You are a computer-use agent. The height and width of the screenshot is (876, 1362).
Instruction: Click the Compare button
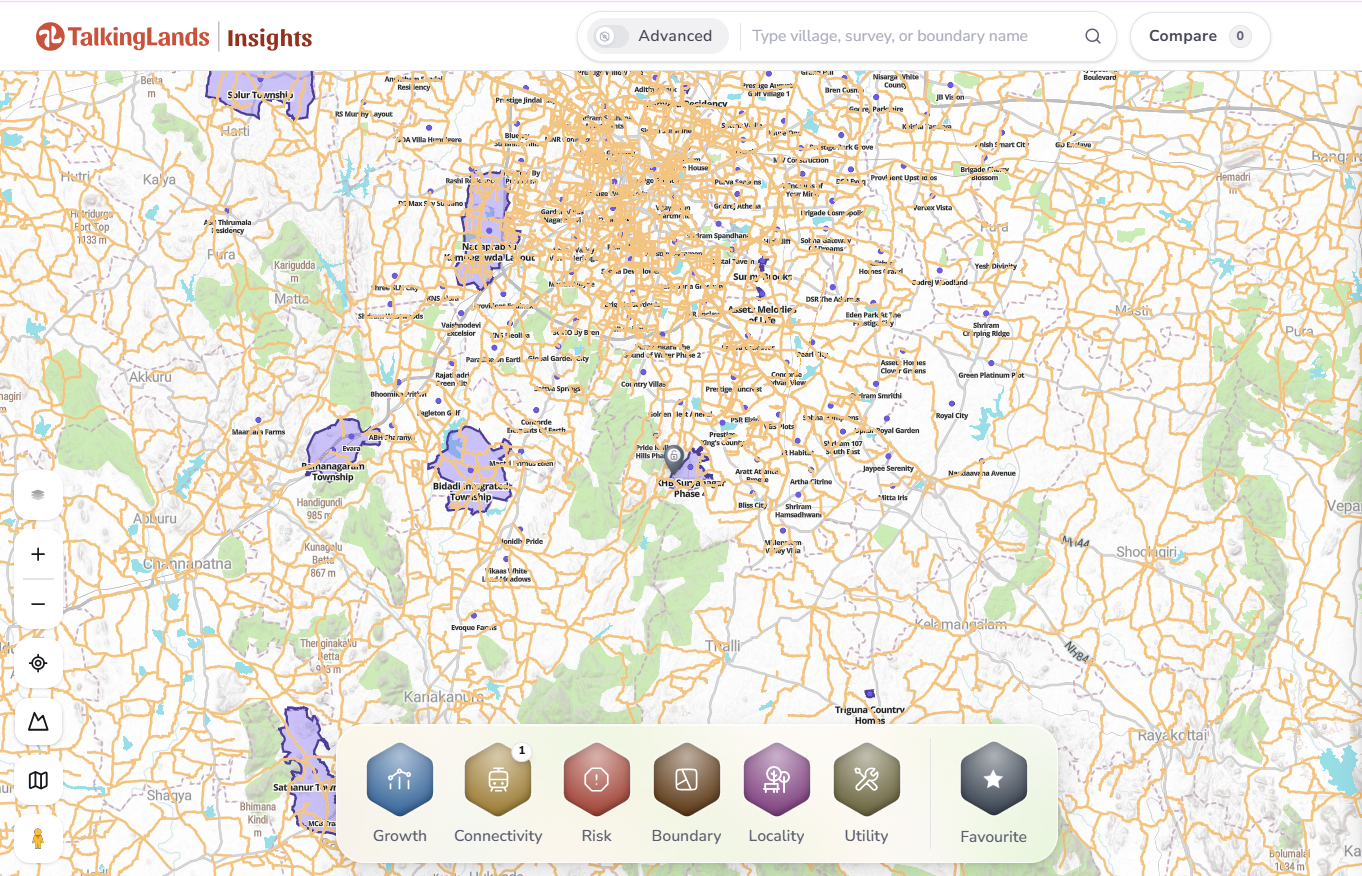pyautogui.click(x=1200, y=36)
